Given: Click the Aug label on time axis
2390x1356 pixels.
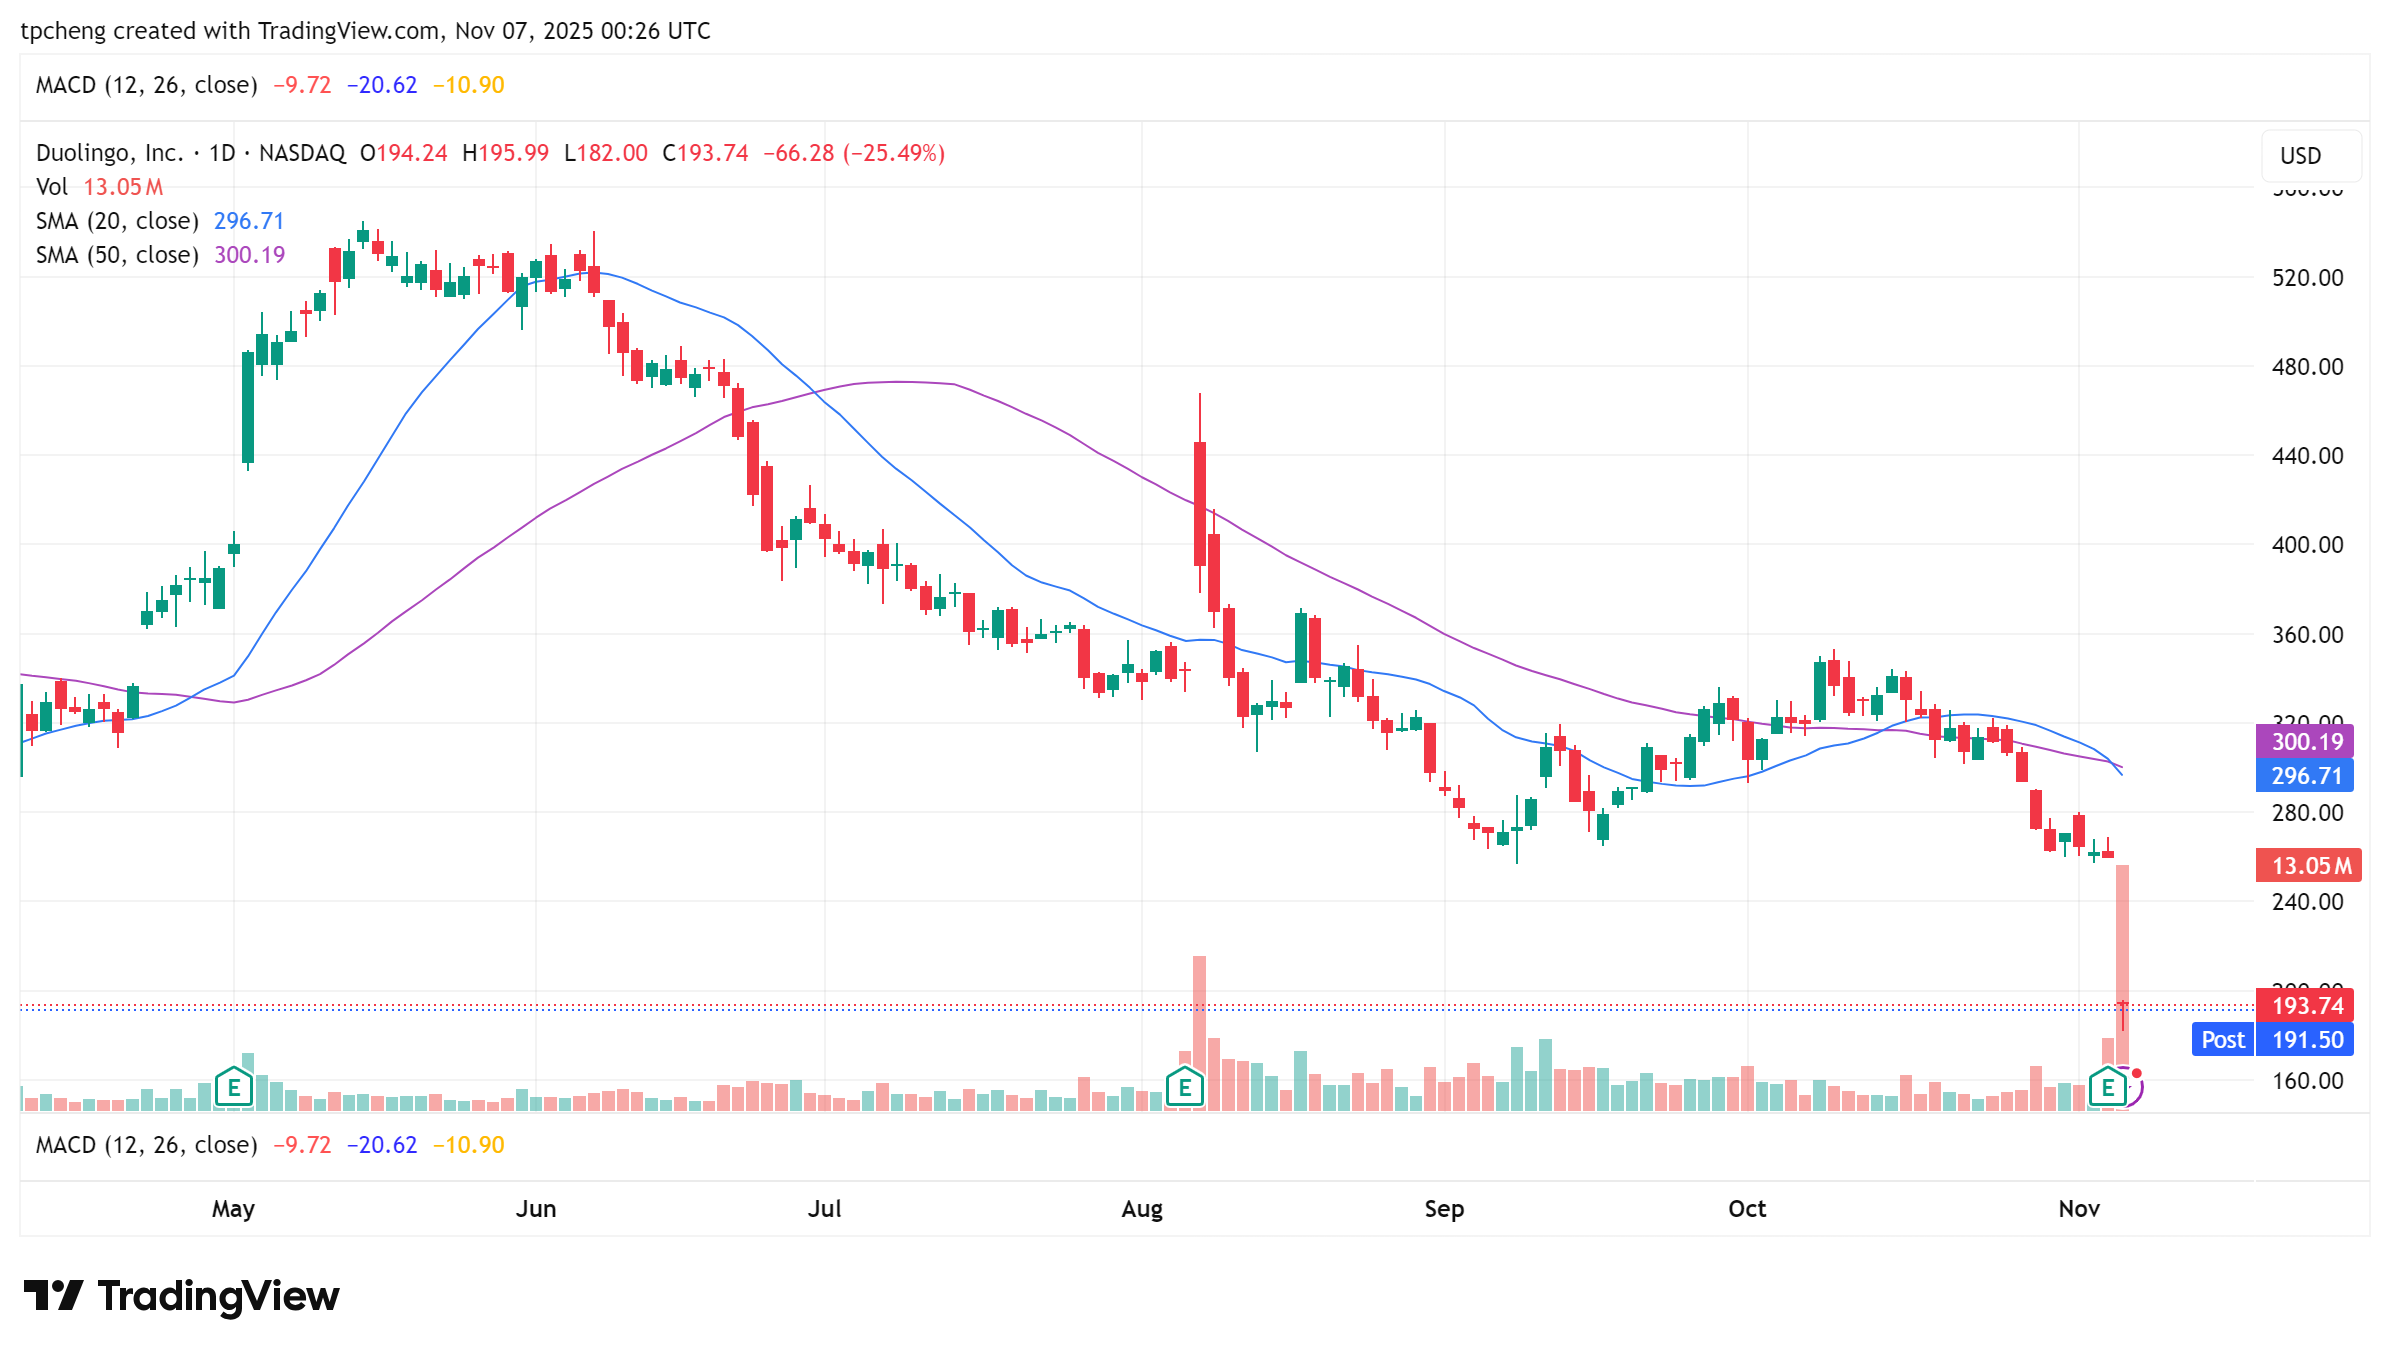Looking at the screenshot, I should coord(1142,1209).
